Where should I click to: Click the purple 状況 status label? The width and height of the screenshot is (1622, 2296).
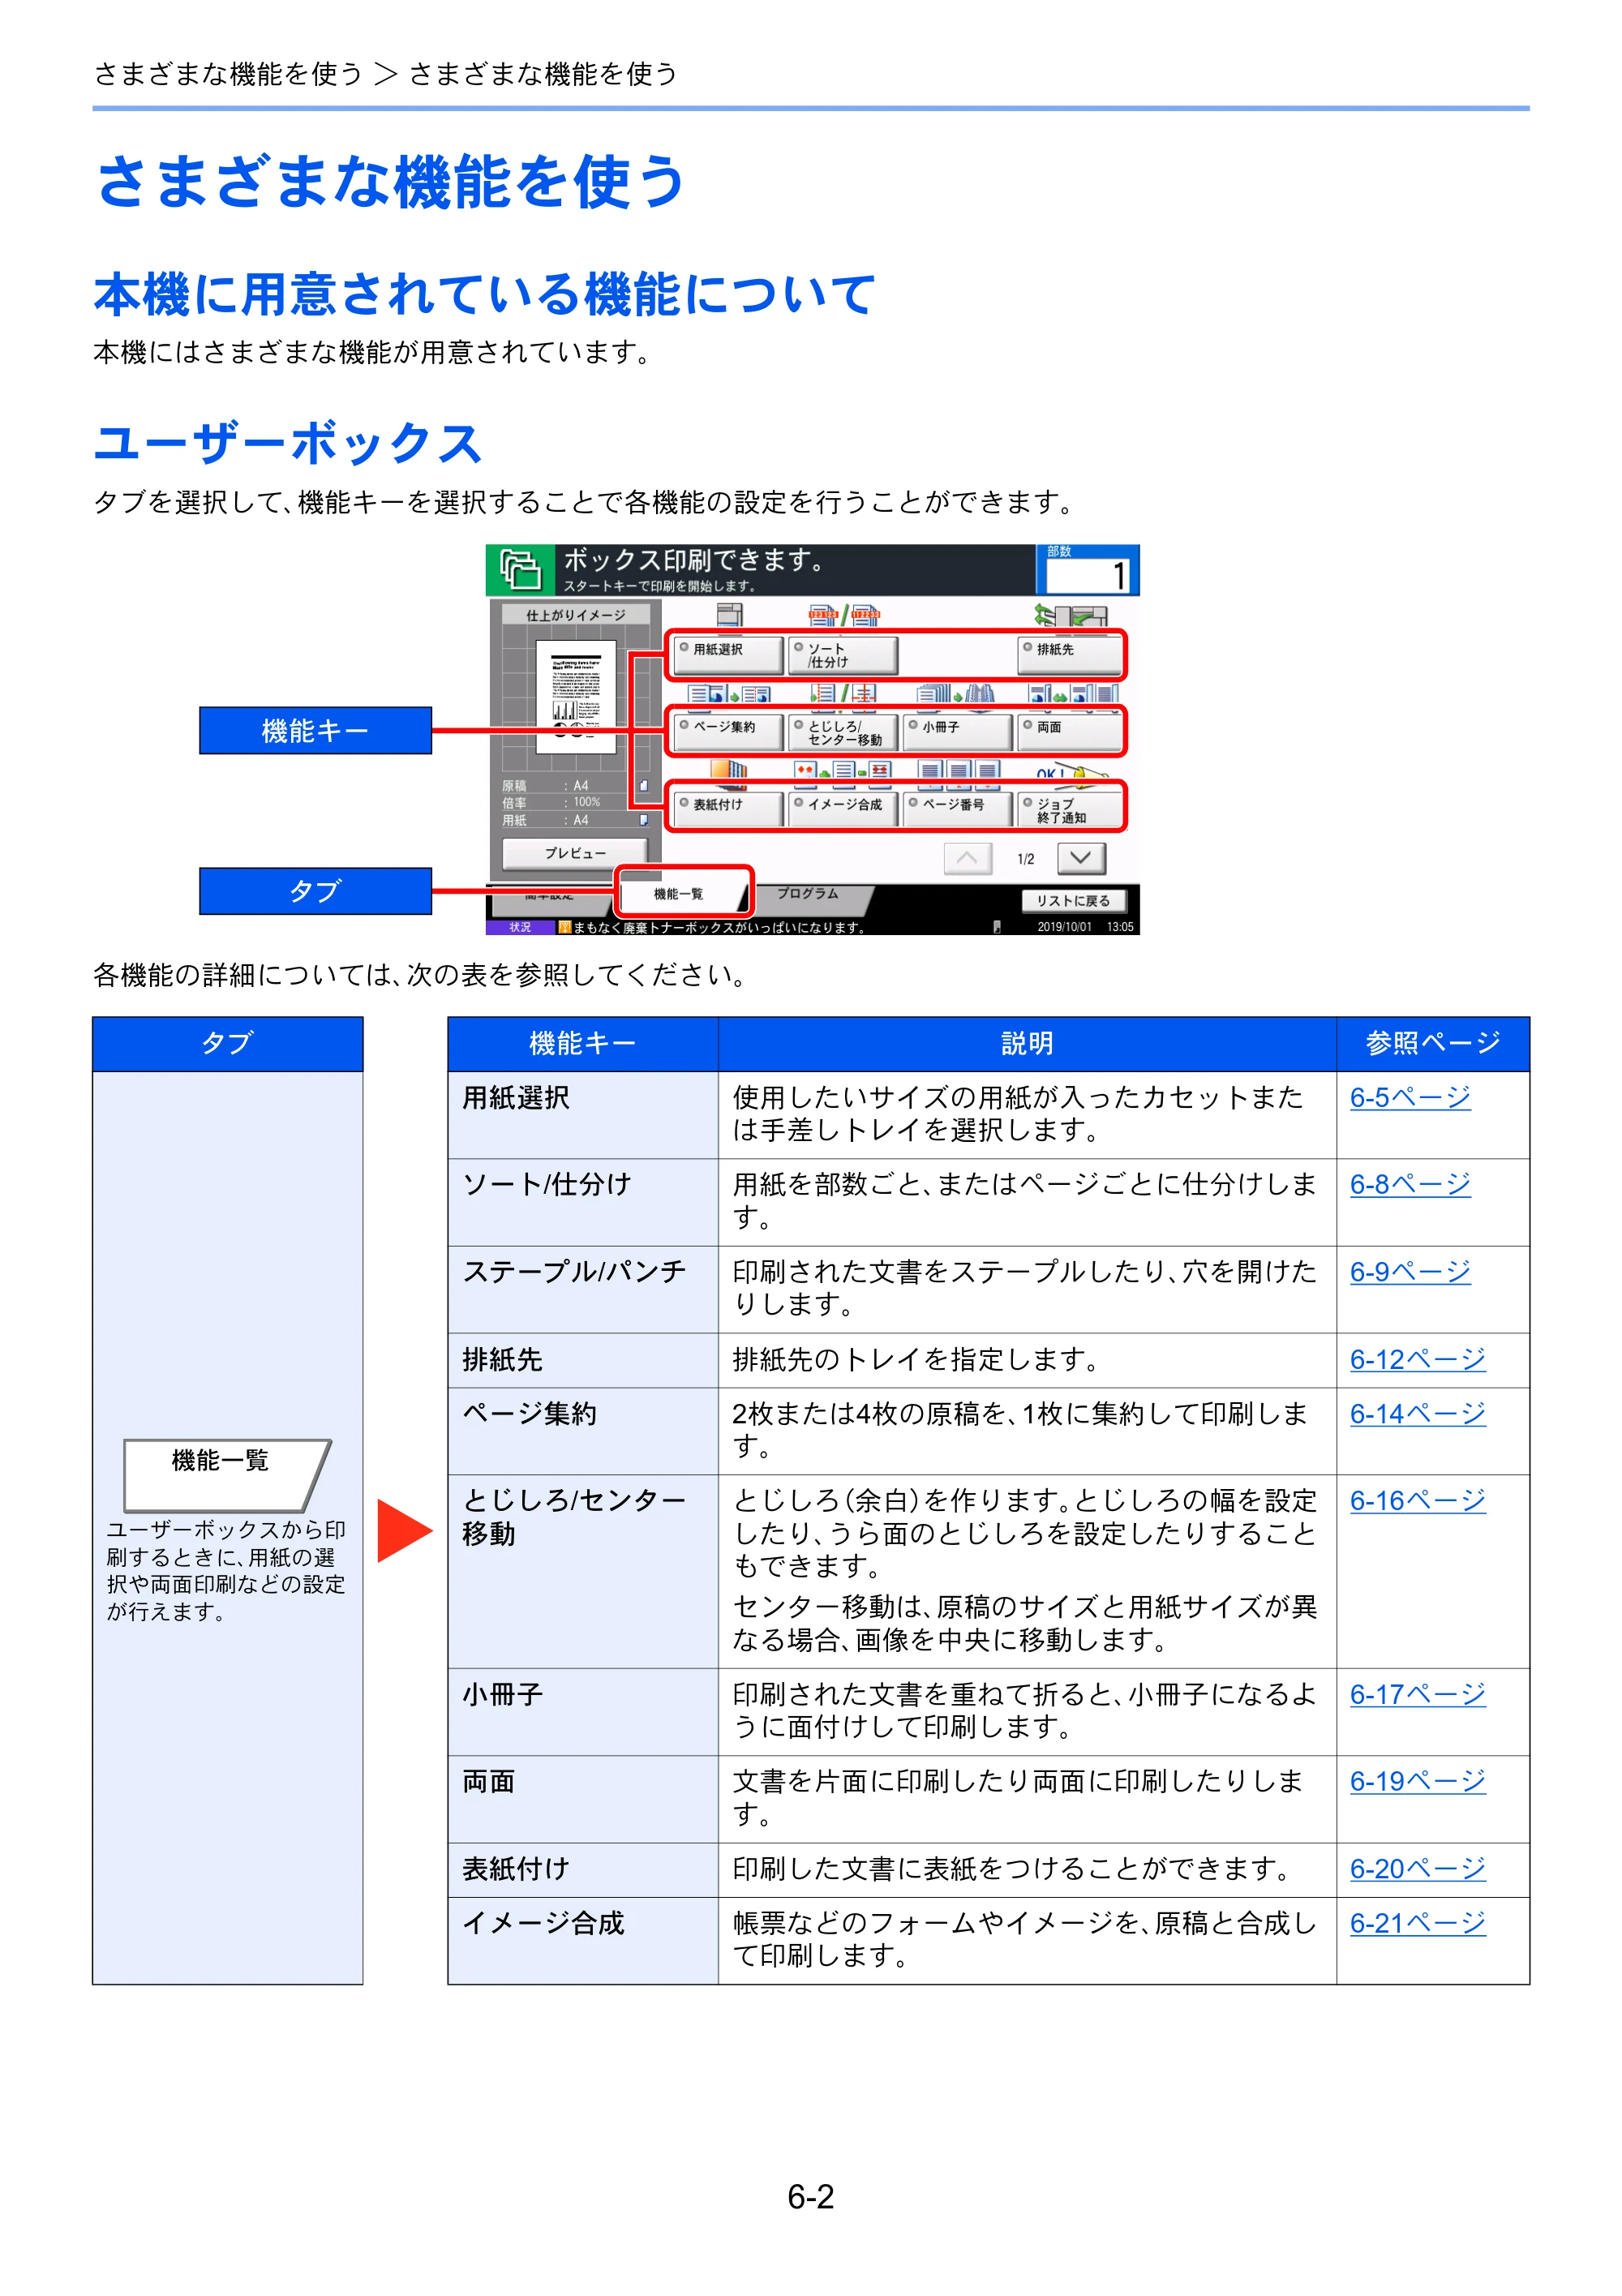520,927
